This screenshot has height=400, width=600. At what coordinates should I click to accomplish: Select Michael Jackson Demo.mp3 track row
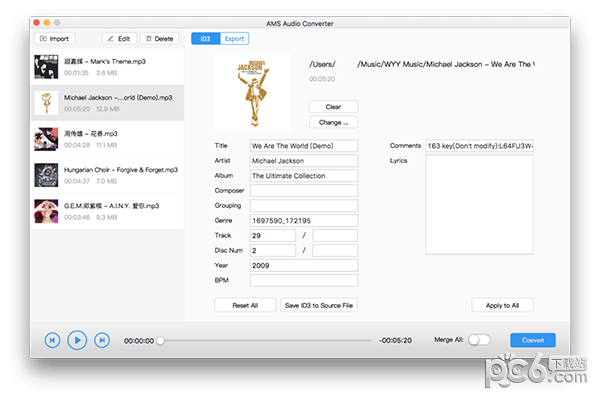[107, 103]
